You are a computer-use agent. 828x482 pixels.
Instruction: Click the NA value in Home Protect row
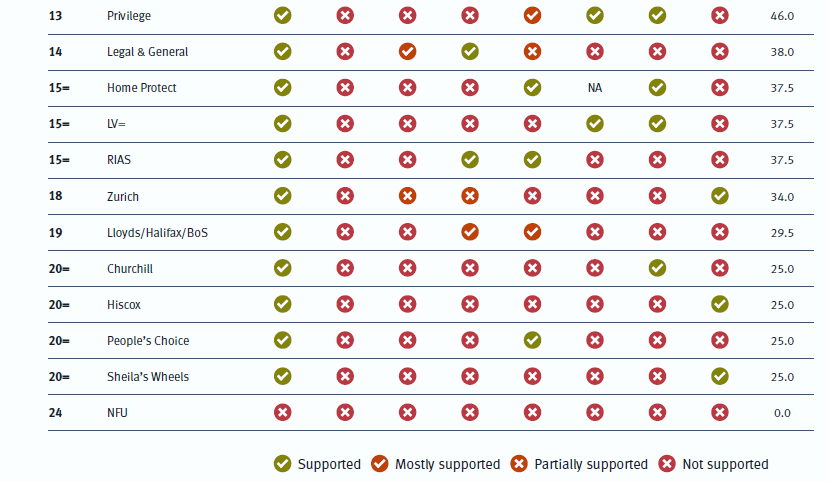[595, 88]
